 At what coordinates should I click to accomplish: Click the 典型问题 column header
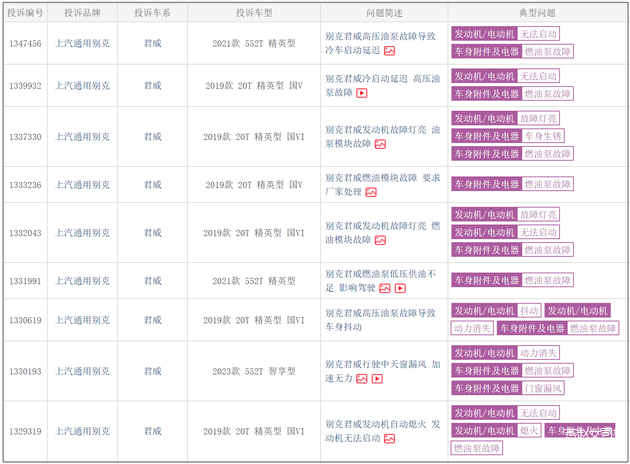537,13
